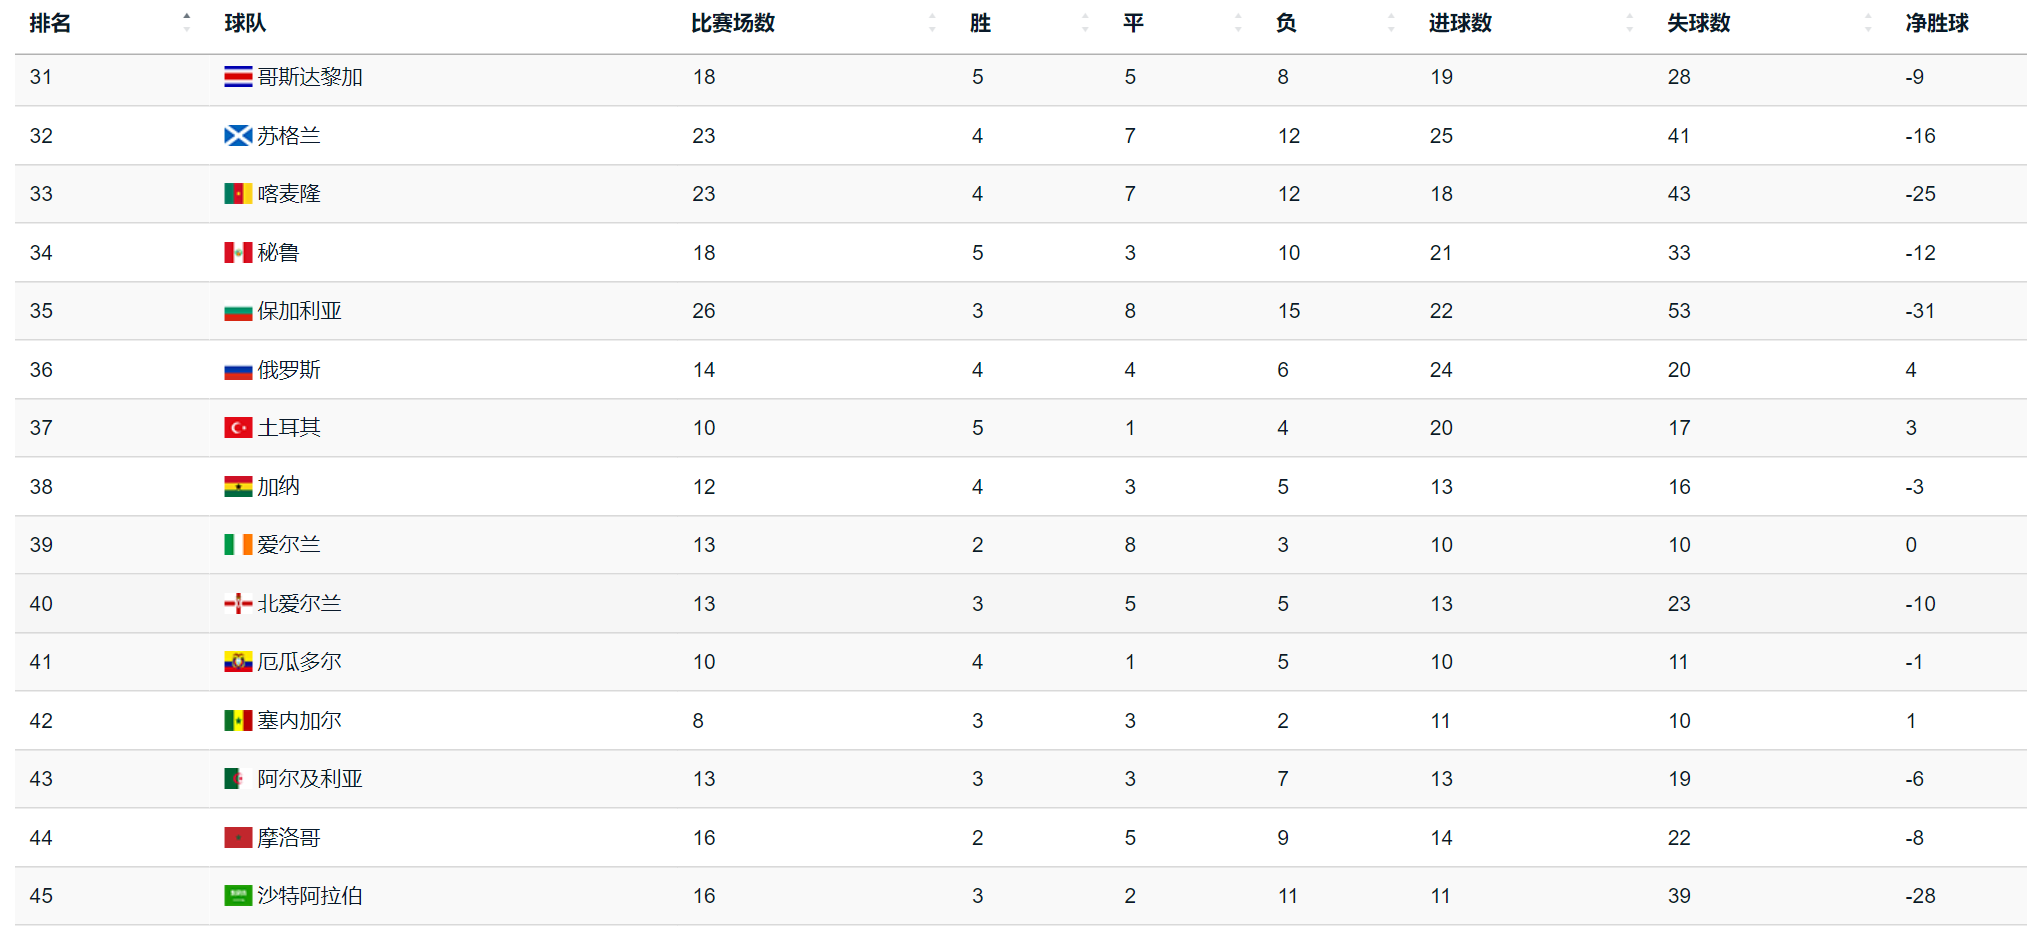The width and height of the screenshot is (2027, 928).
Task: Sort table by 排名 column arrows
Action: pos(187,23)
